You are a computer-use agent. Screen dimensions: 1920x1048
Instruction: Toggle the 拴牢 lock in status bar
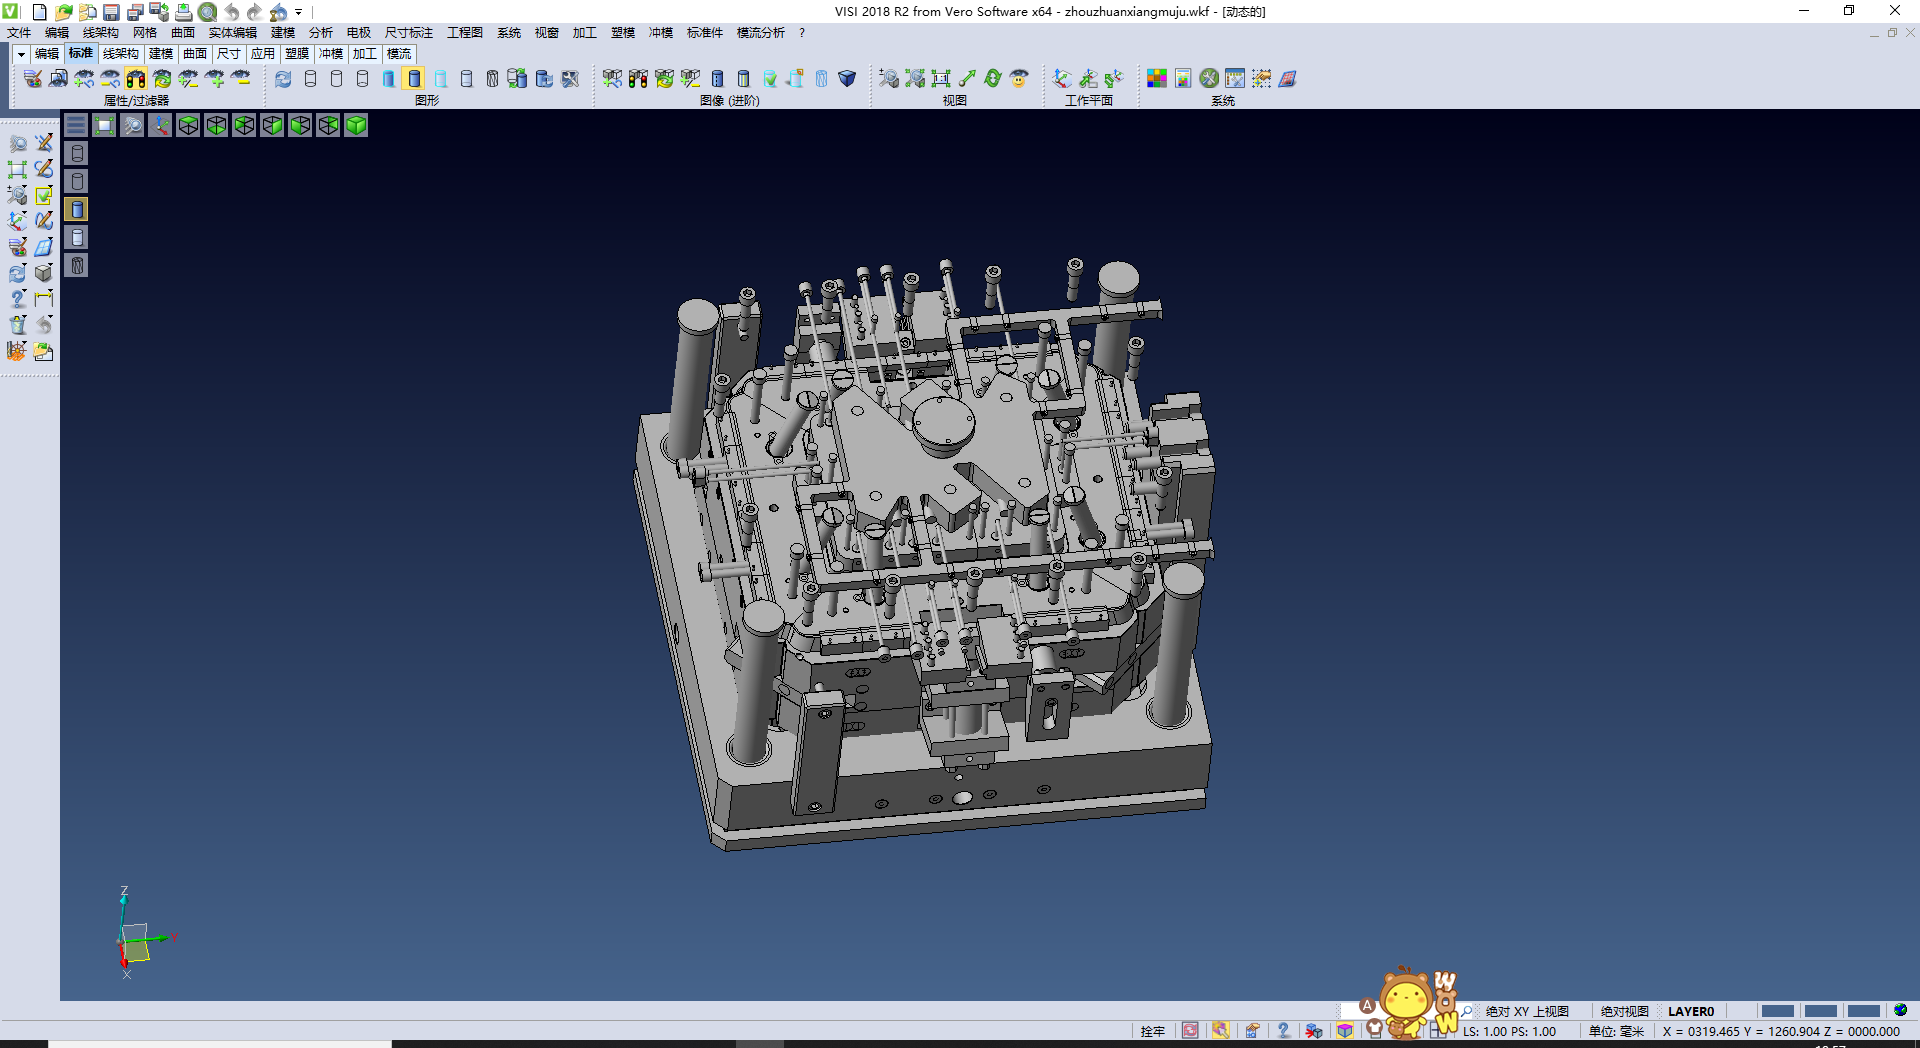[x=1152, y=1031]
